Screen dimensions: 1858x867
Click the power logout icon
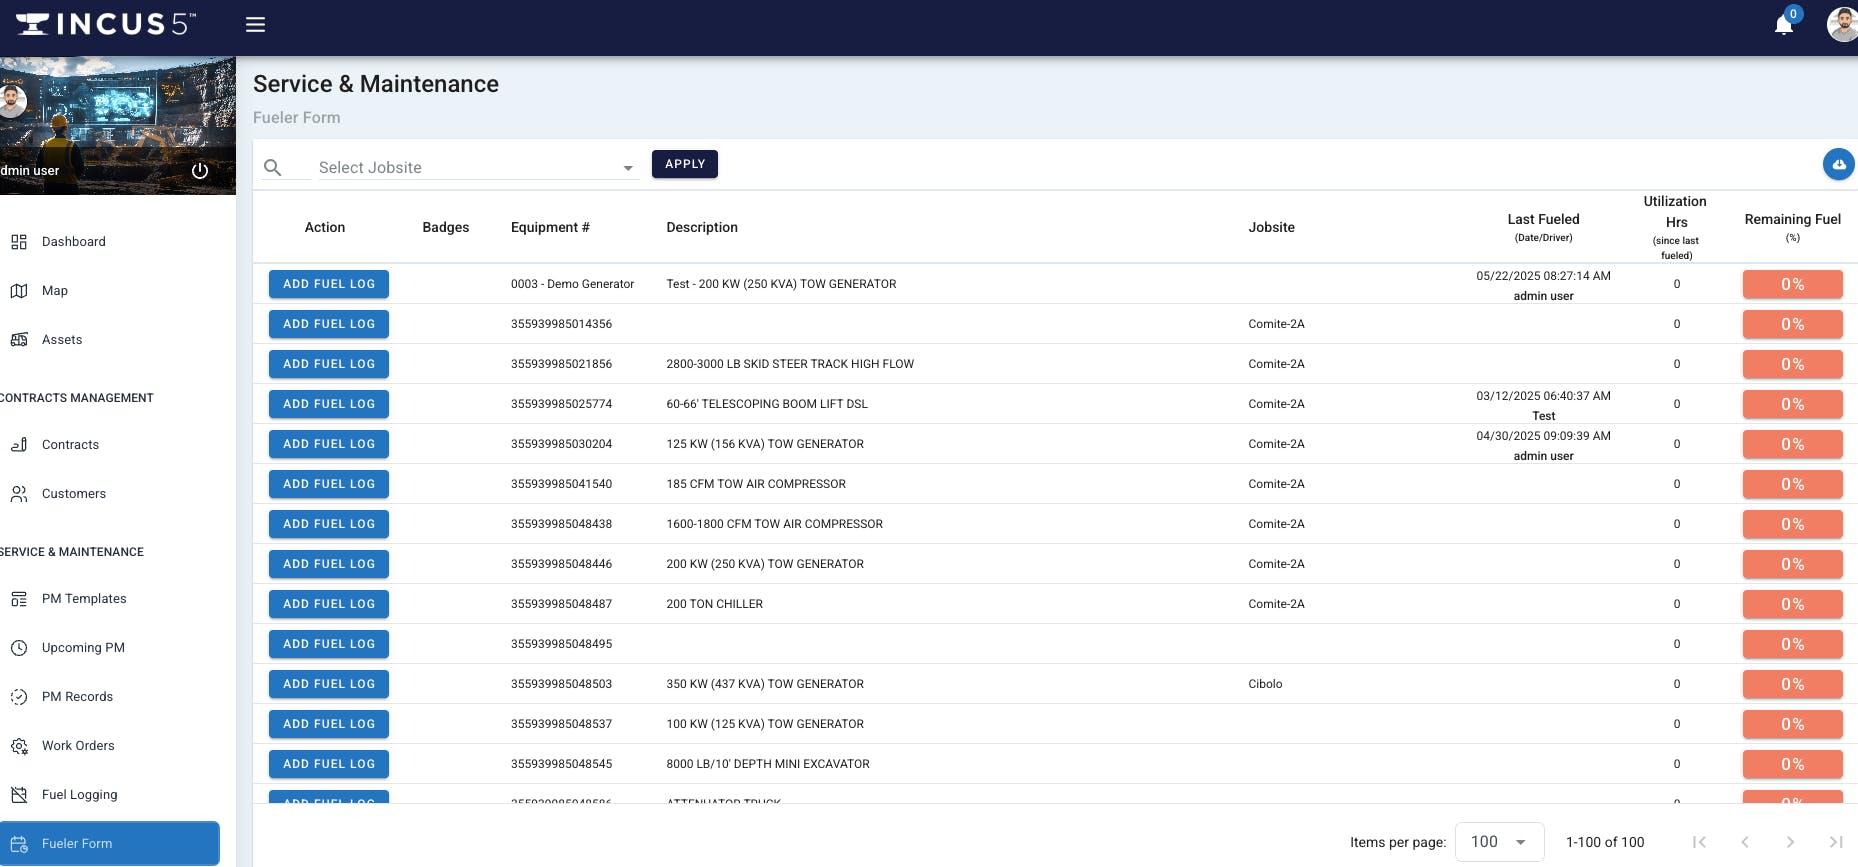[x=200, y=171]
